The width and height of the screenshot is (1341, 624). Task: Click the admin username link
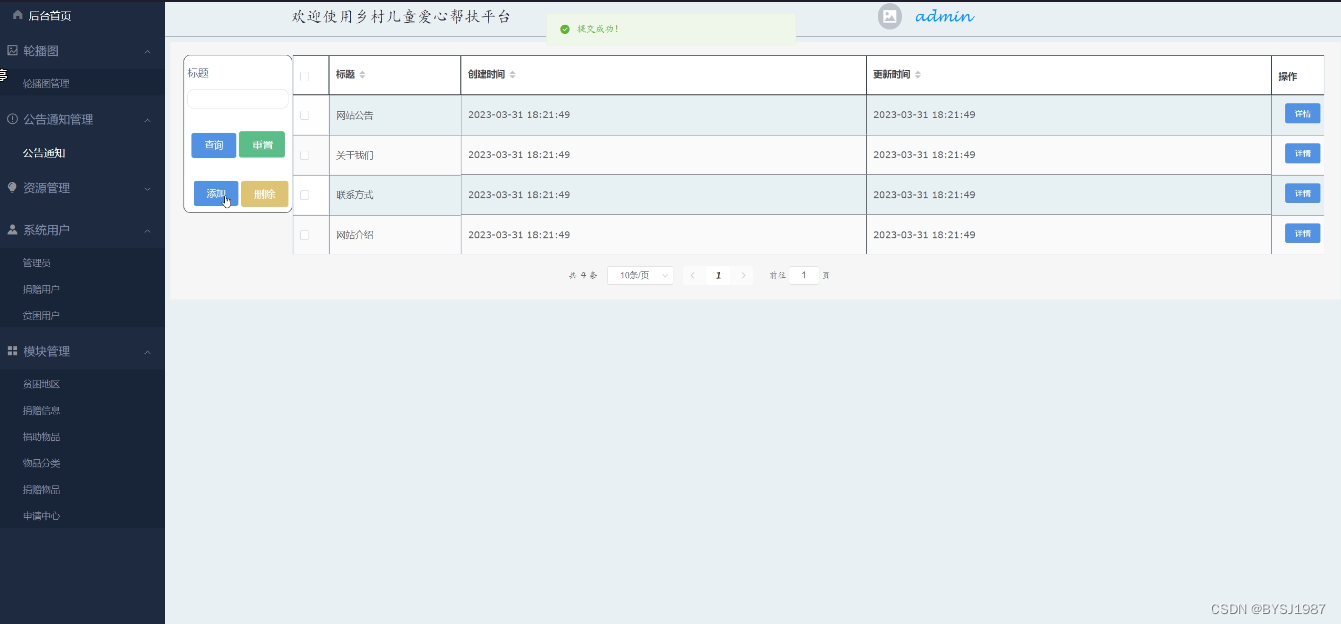(944, 16)
